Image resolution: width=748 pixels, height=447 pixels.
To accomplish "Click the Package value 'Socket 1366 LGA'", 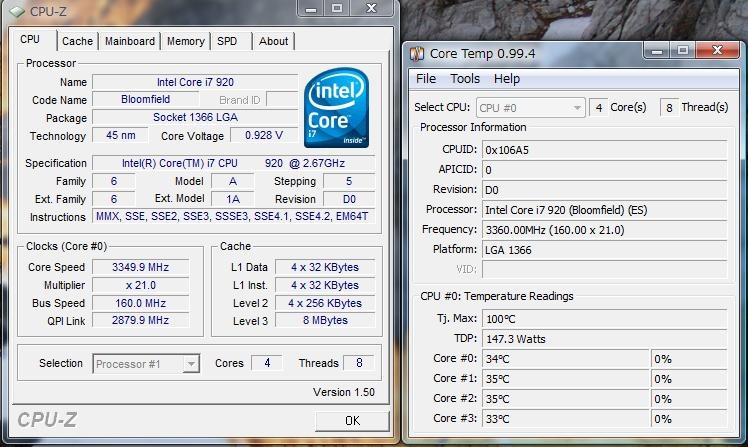I will (195, 117).
